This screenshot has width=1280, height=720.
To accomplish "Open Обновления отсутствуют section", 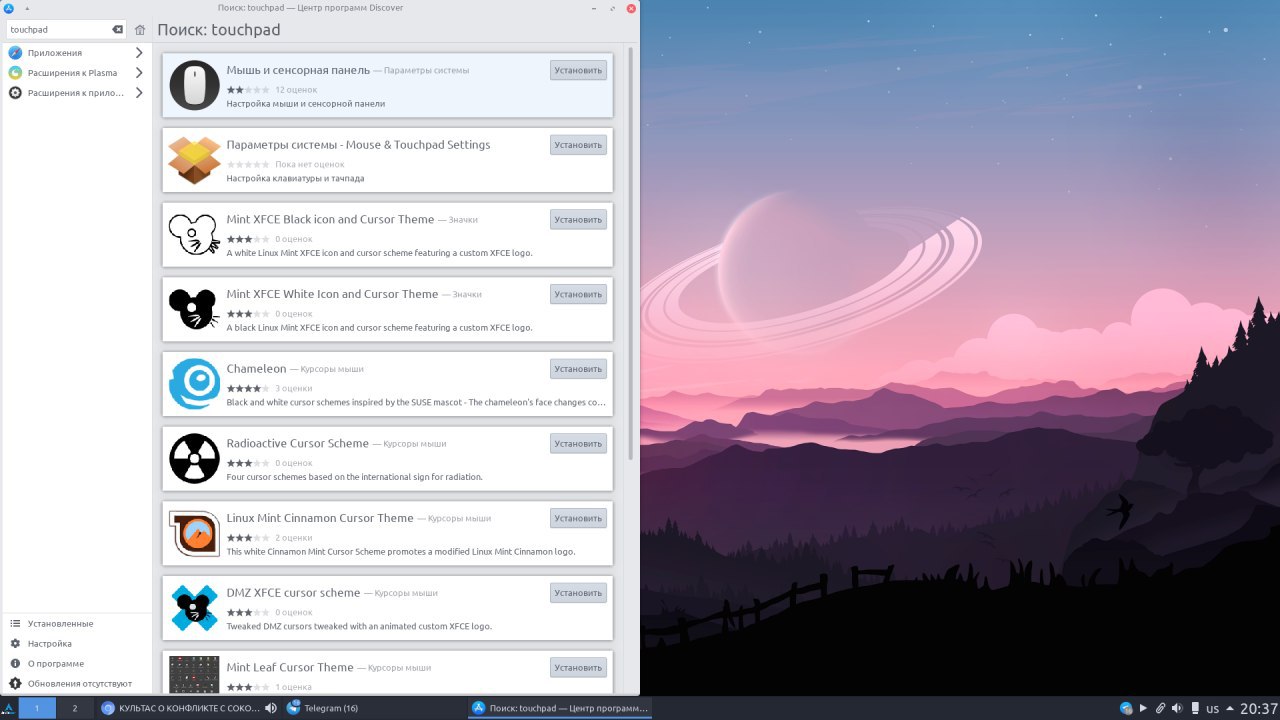I will (75, 684).
